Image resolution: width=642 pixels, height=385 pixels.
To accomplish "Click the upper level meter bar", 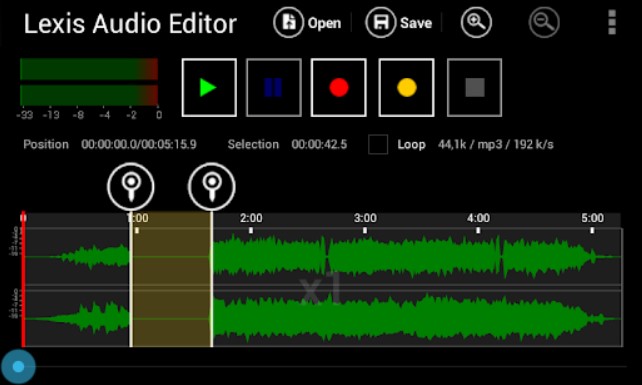I will (x=89, y=69).
